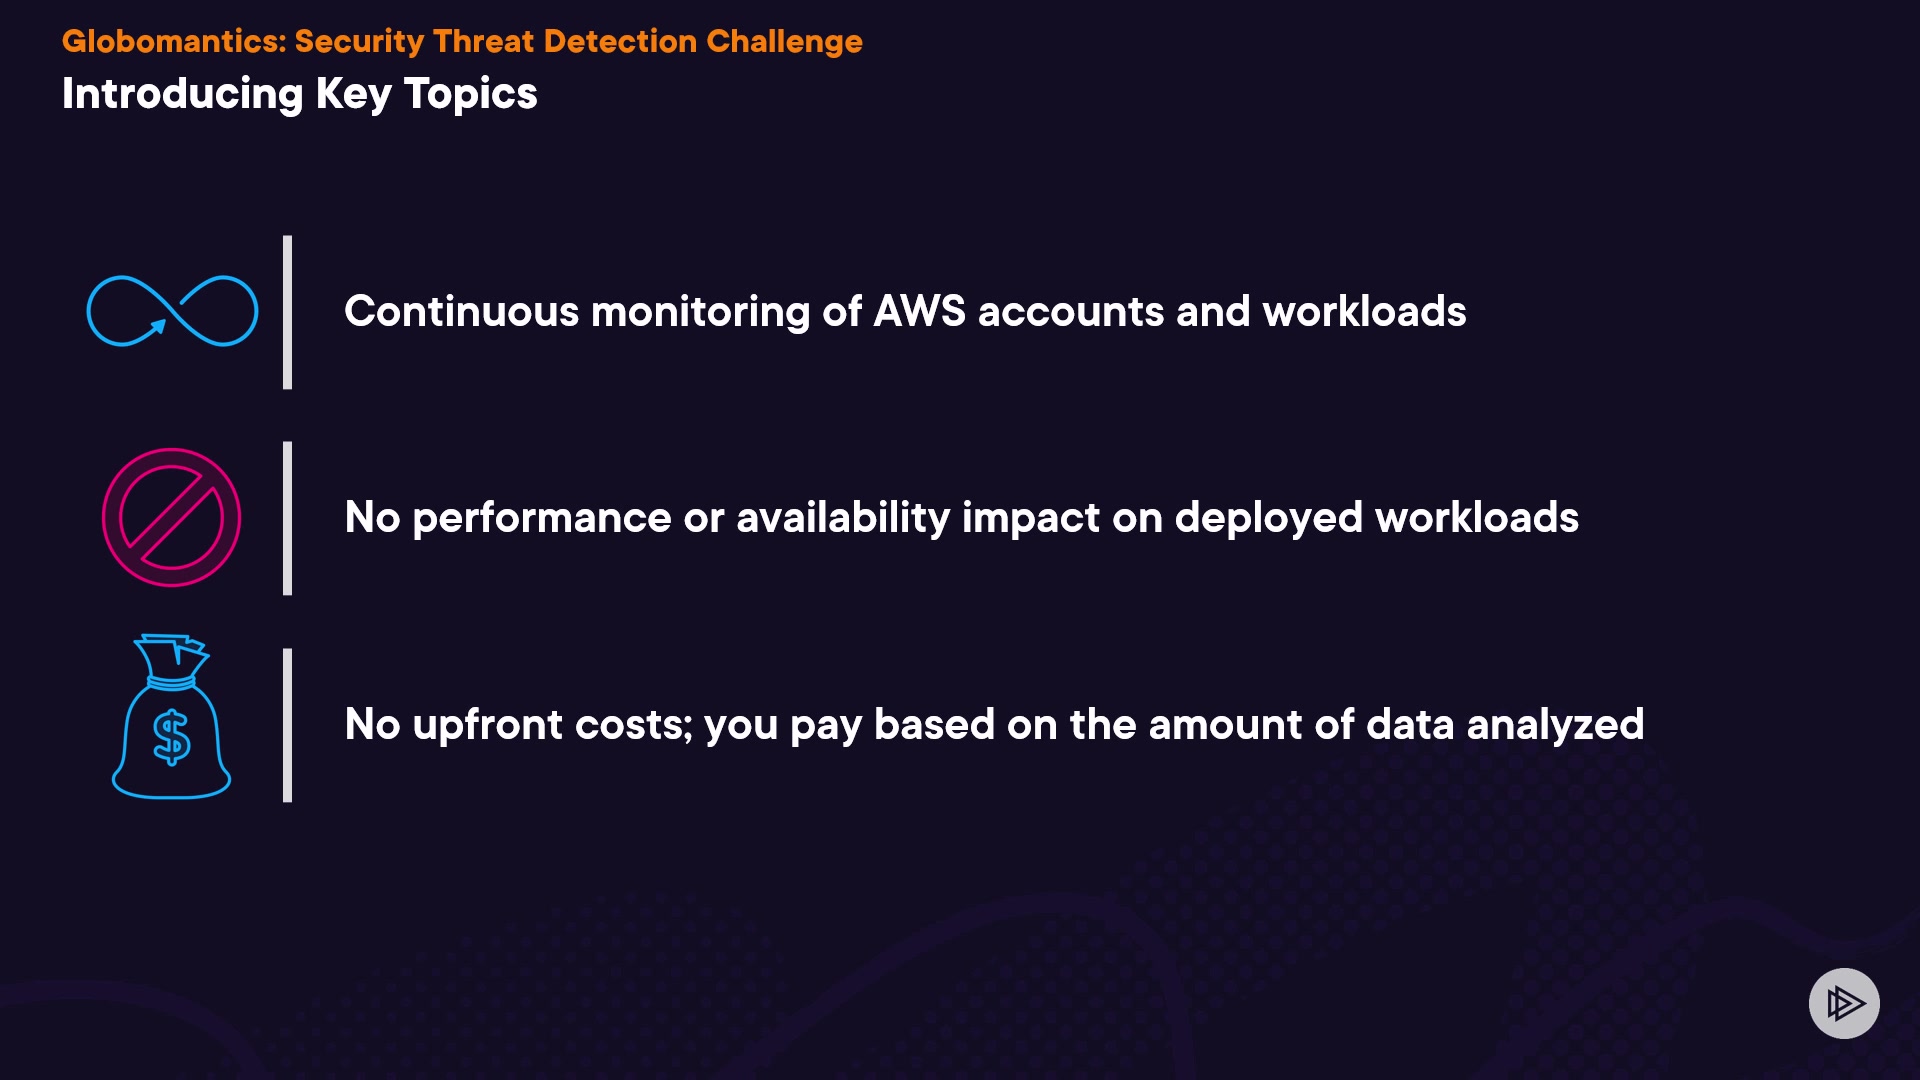The image size is (1920, 1080).
Task: Click the diagonal slash inside the prohibition sign
Action: [171, 517]
